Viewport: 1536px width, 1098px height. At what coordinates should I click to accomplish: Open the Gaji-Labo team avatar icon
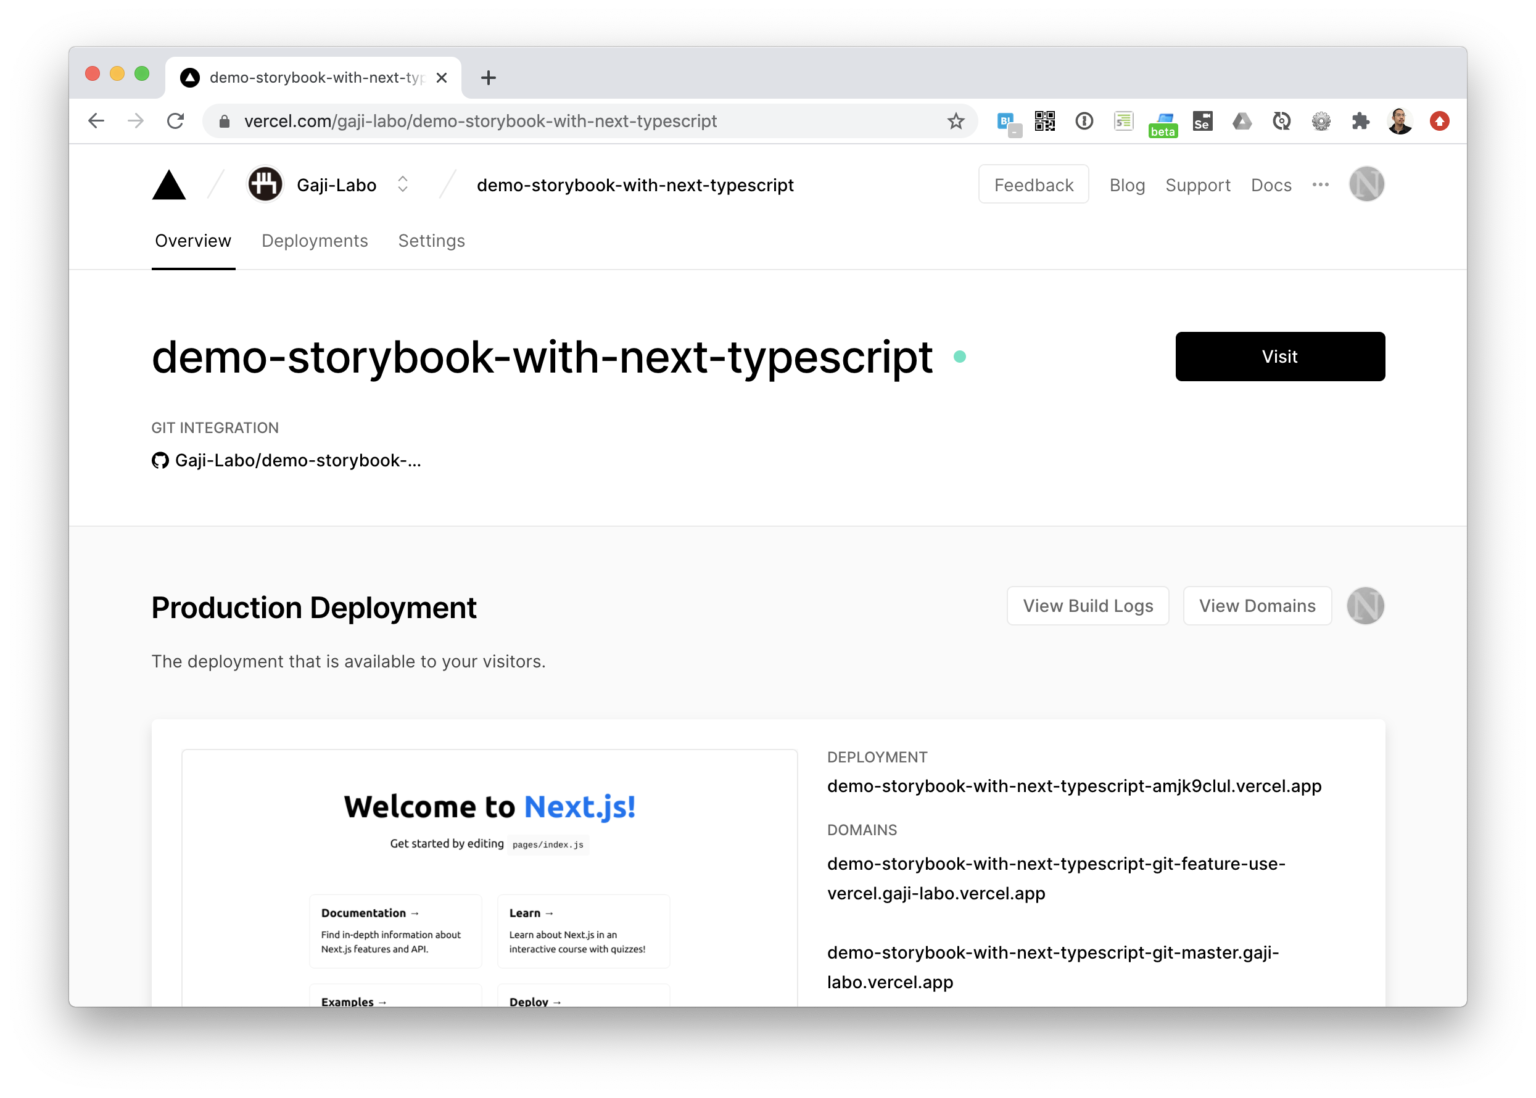(x=265, y=184)
